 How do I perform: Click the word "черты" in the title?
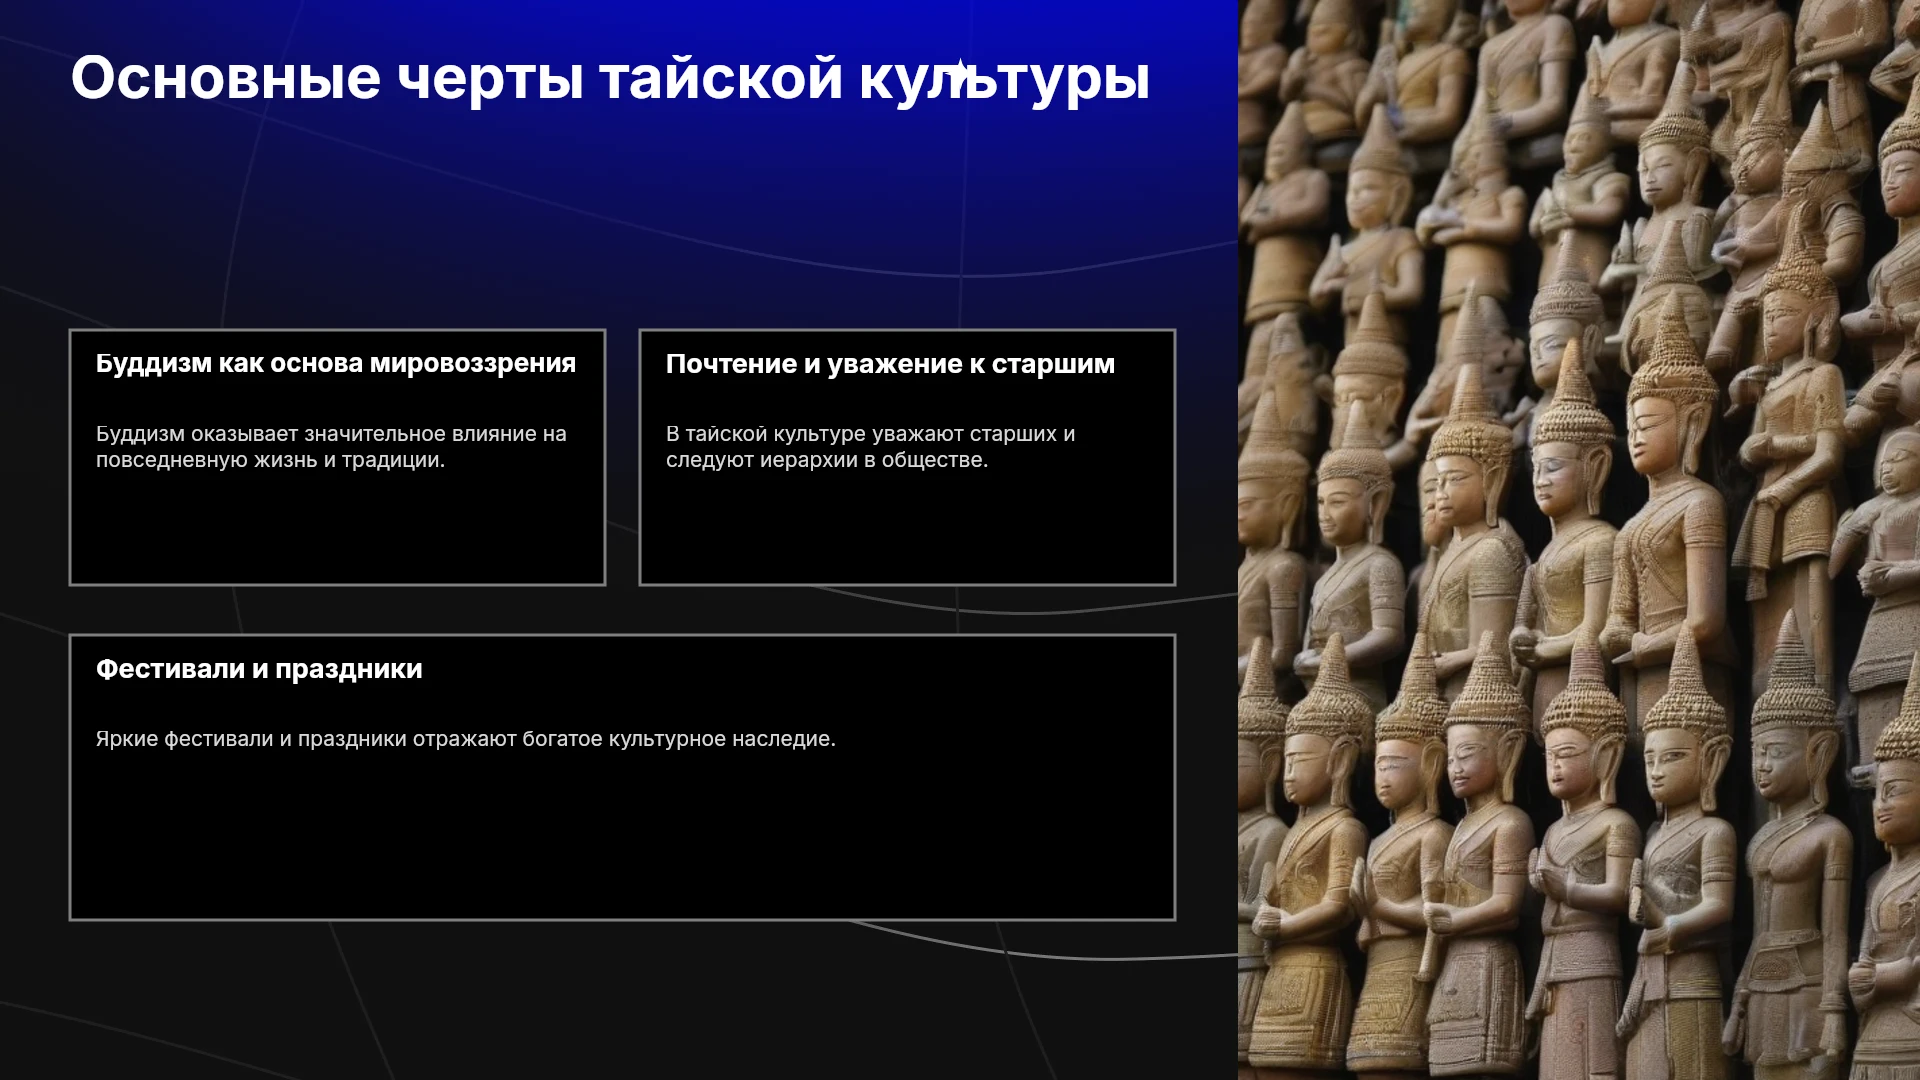click(x=490, y=80)
